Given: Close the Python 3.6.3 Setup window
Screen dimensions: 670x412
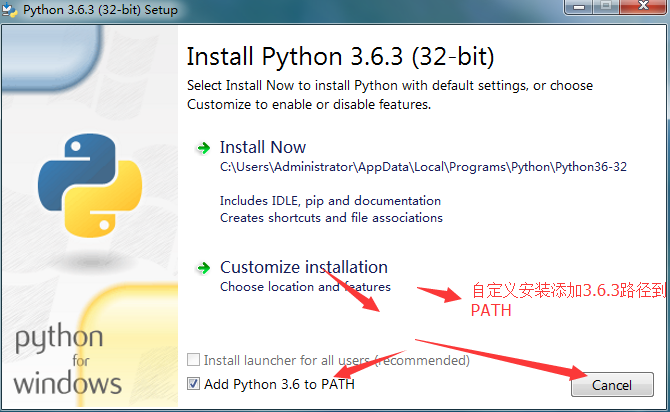Looking at the screenshot, I should point(643,7).
